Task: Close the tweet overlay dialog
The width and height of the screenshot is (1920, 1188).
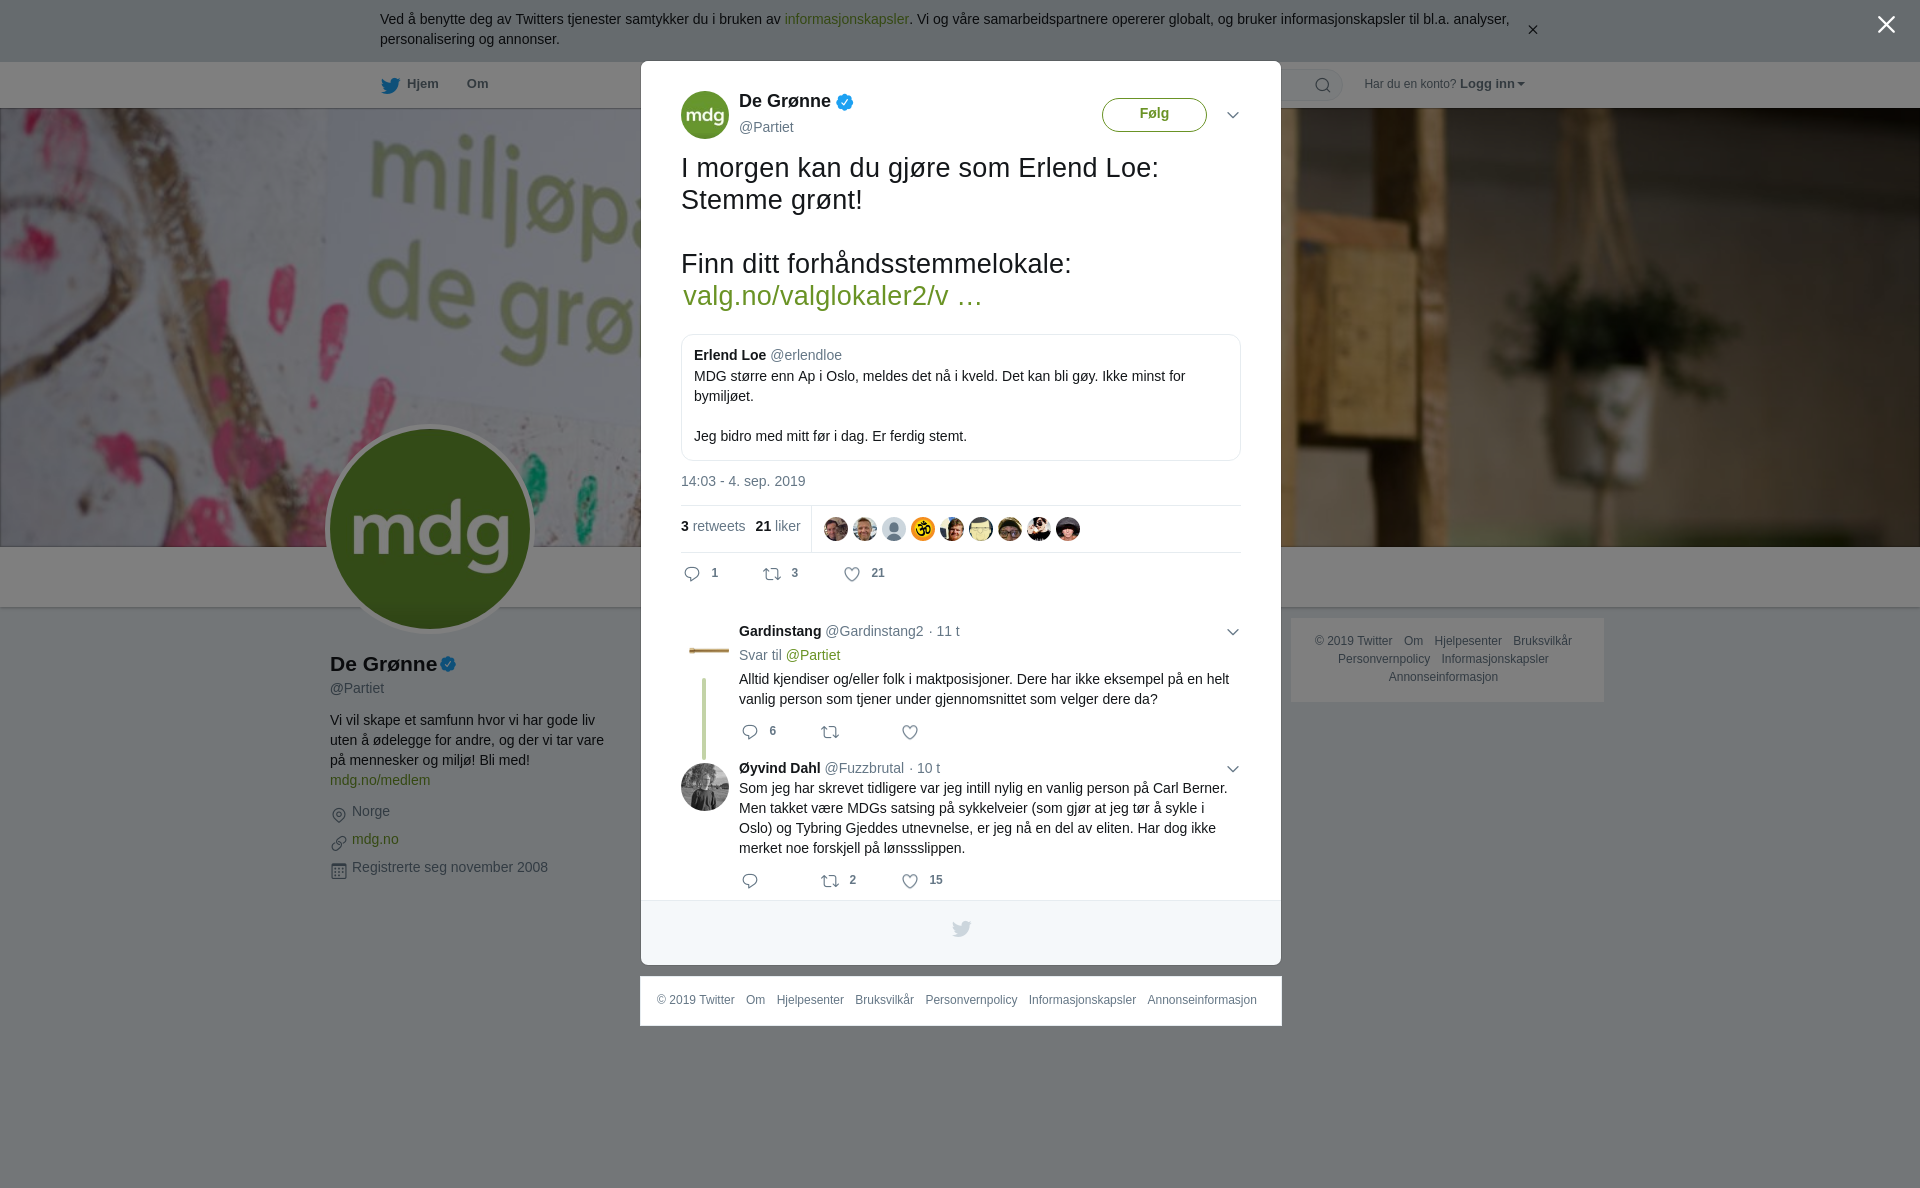Action: (x=1886, y=25)
